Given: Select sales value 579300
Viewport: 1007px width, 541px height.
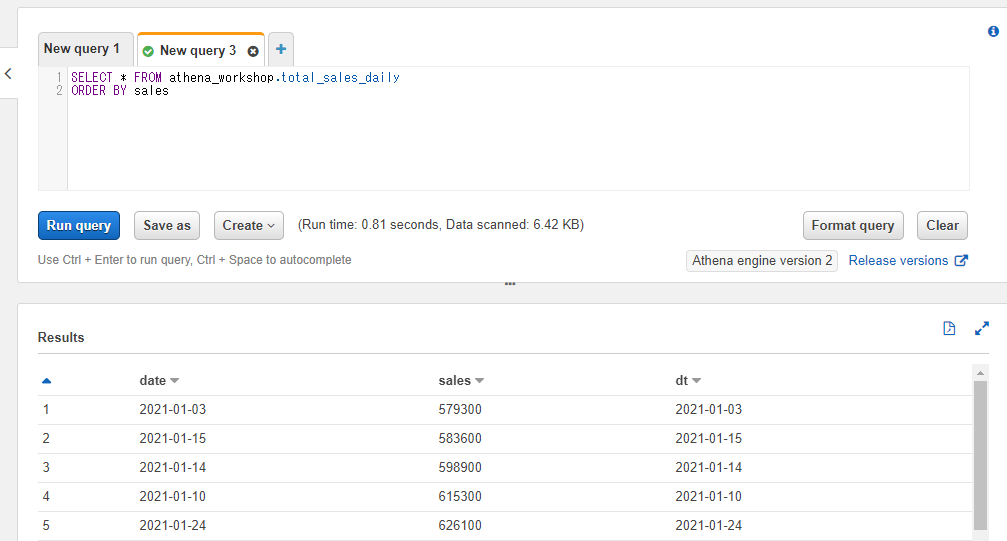Looking at the screenshot, I should 460,409.
